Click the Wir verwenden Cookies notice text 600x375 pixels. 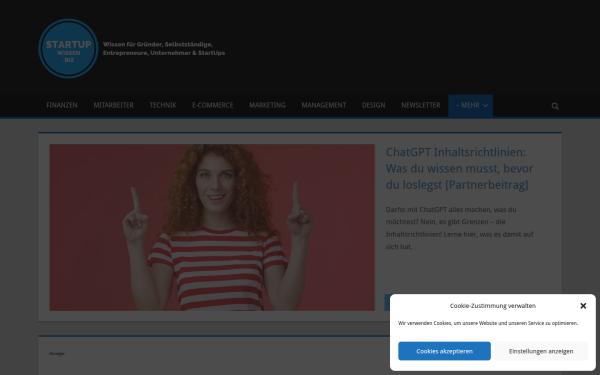click(488, 323)
